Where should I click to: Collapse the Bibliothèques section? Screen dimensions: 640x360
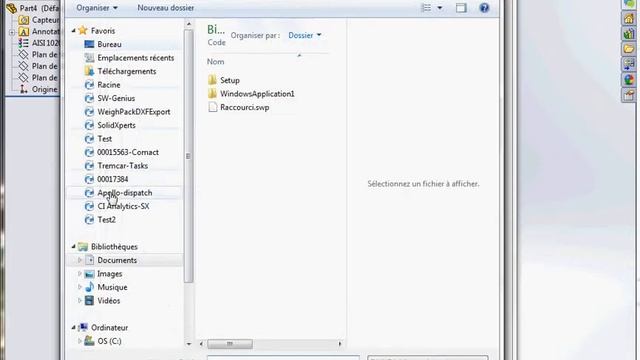coord(74,247)
